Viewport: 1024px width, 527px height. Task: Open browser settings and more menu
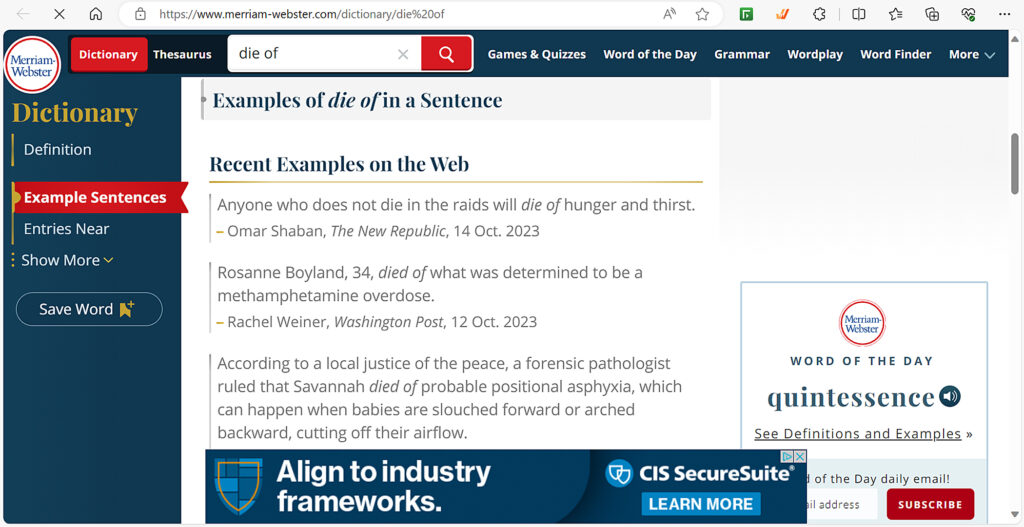click(1004, 14)
